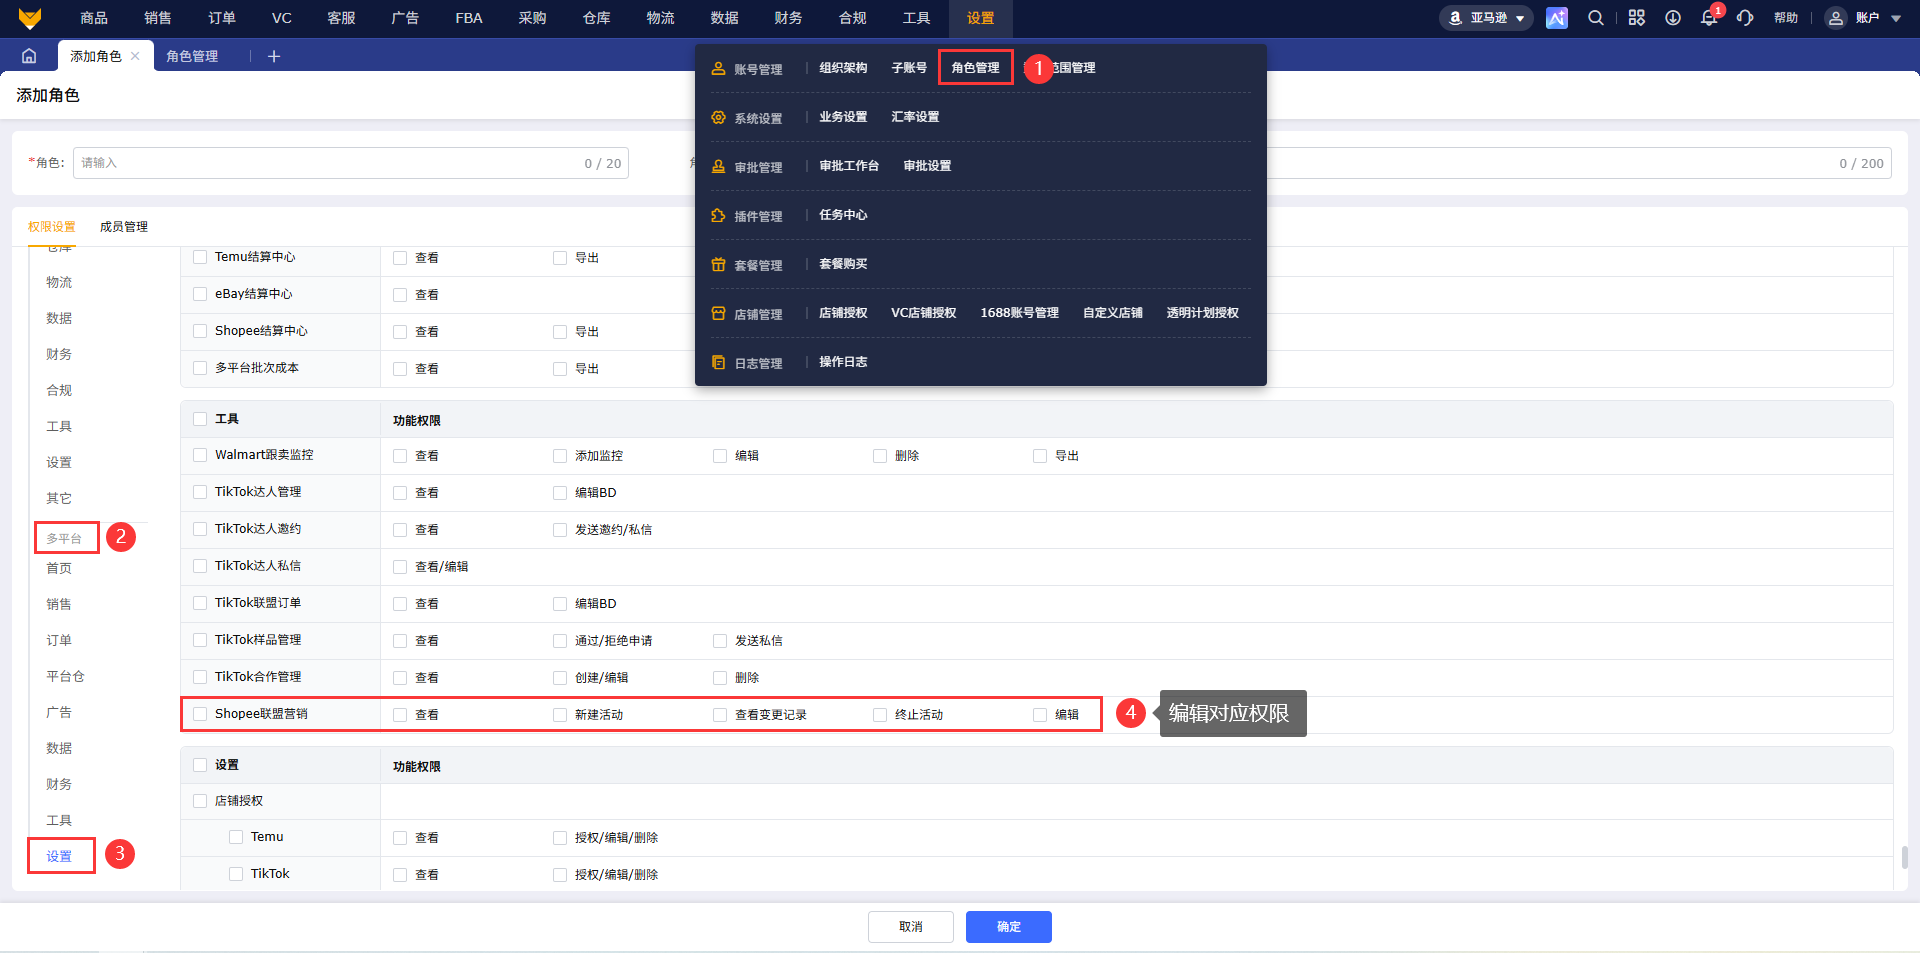Open the 帮助 link

(x=1786, y=18)
